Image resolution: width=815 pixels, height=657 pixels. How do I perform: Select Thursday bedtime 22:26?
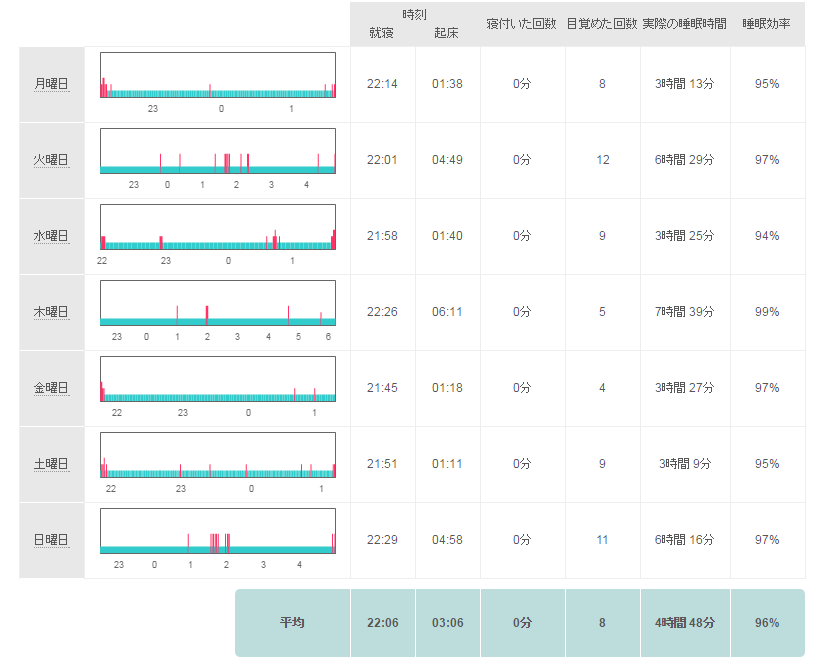pos(382,312)
